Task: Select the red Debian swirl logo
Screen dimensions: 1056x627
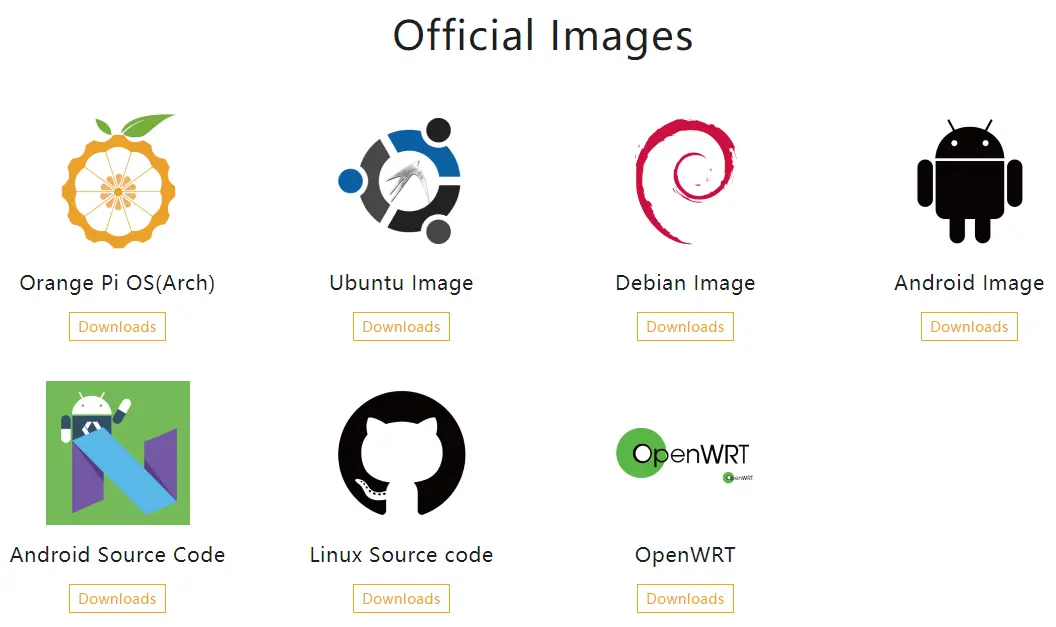Action: [x=685, y=181]
